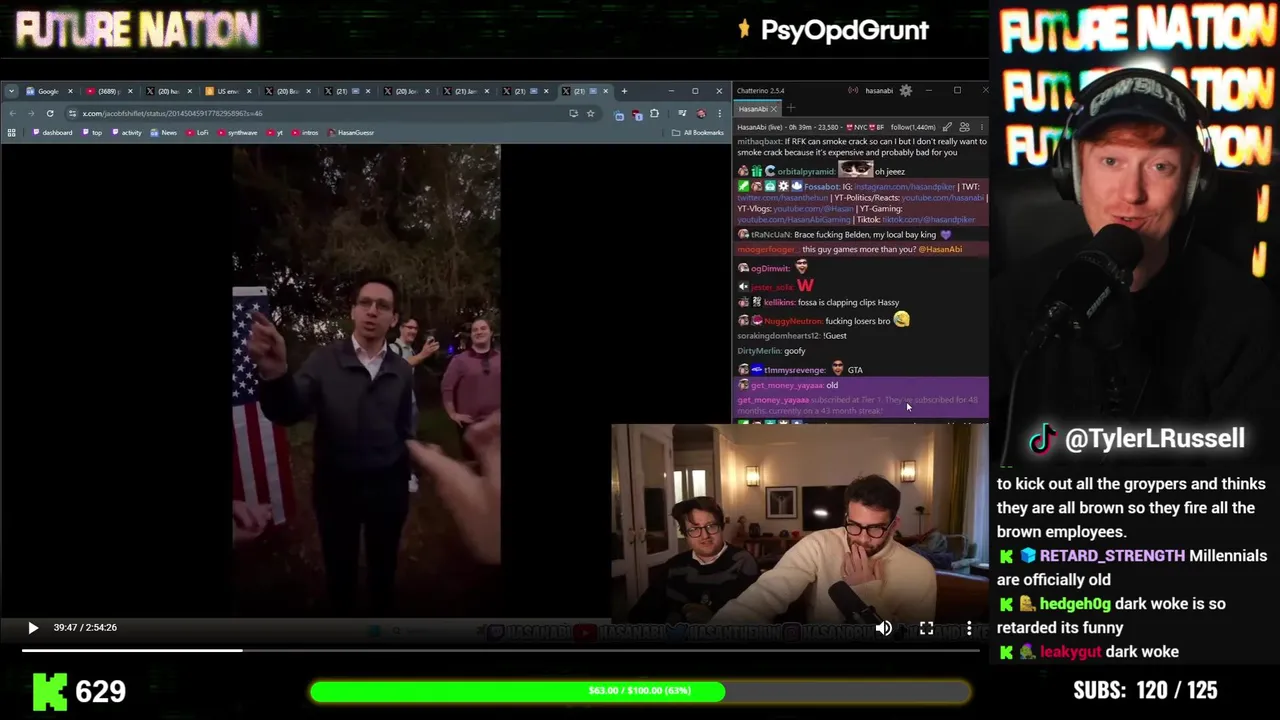Open the activity bookmark
The width and height of the screenshot is (1280, 720).
[127, 132]
